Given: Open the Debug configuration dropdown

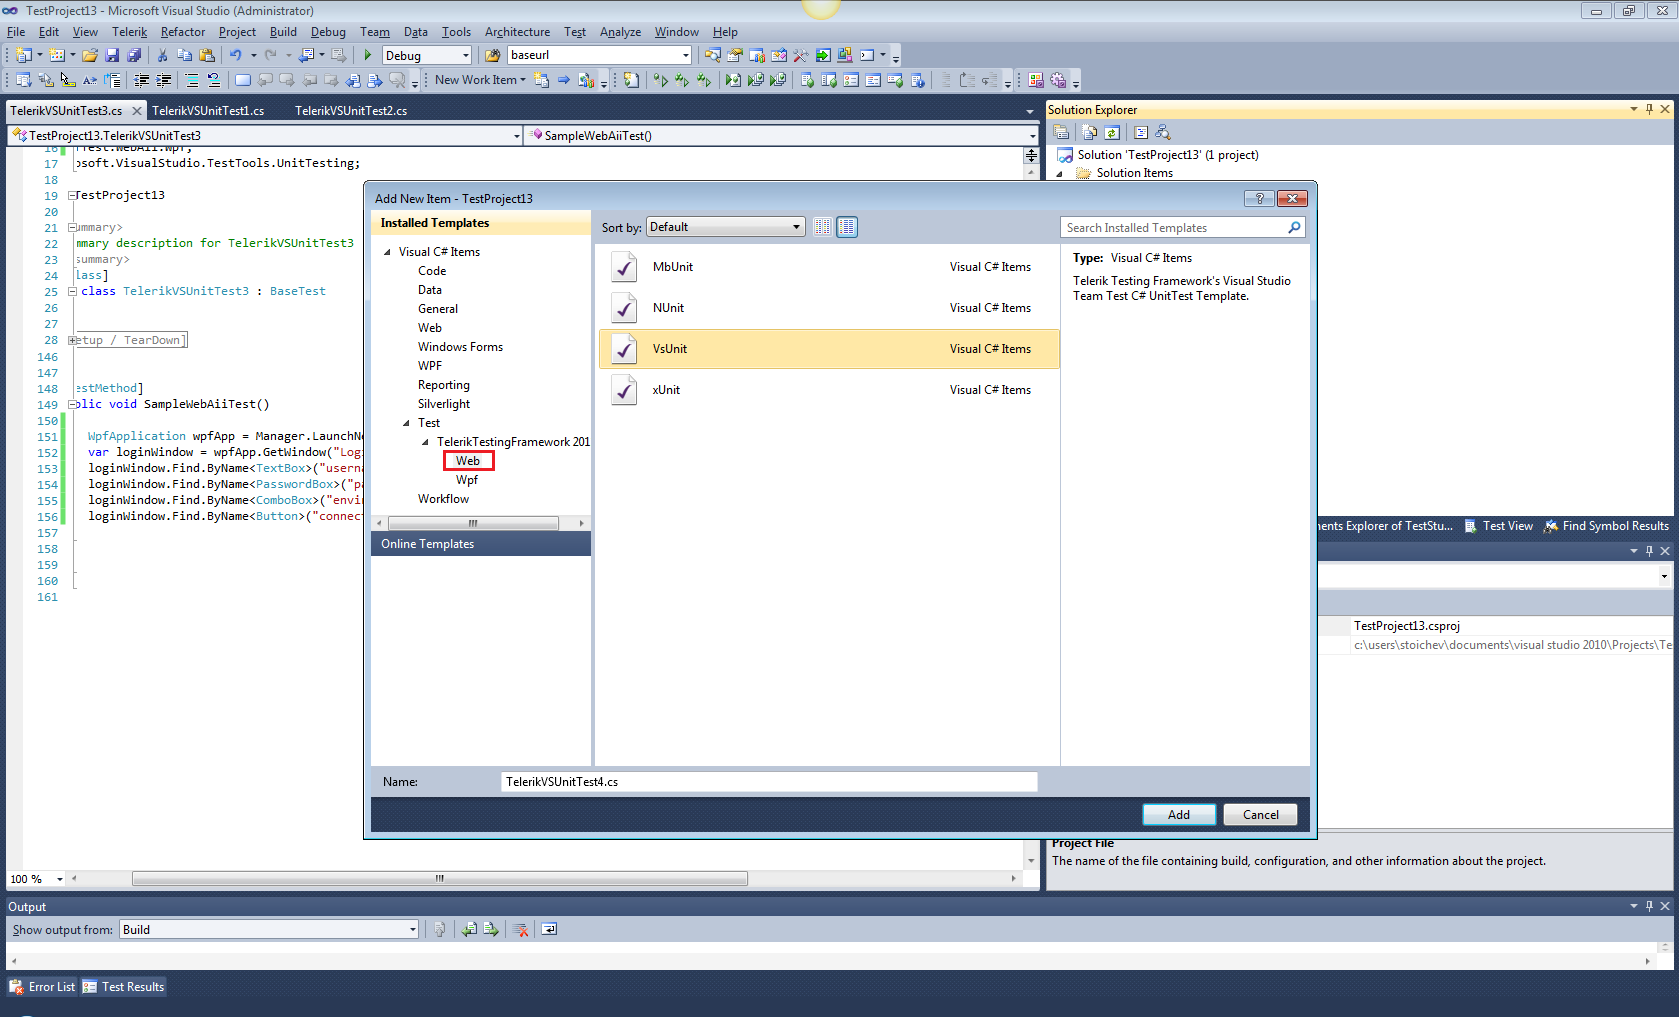Looking at the screenshot, I should pos(466,55).
